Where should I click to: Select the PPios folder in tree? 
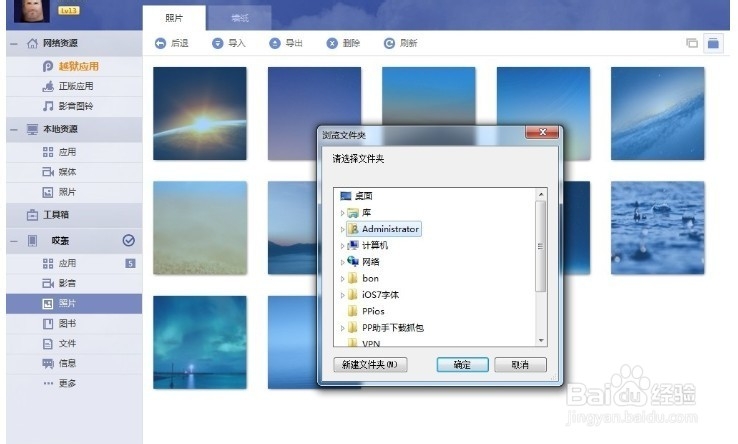[366, 311]
